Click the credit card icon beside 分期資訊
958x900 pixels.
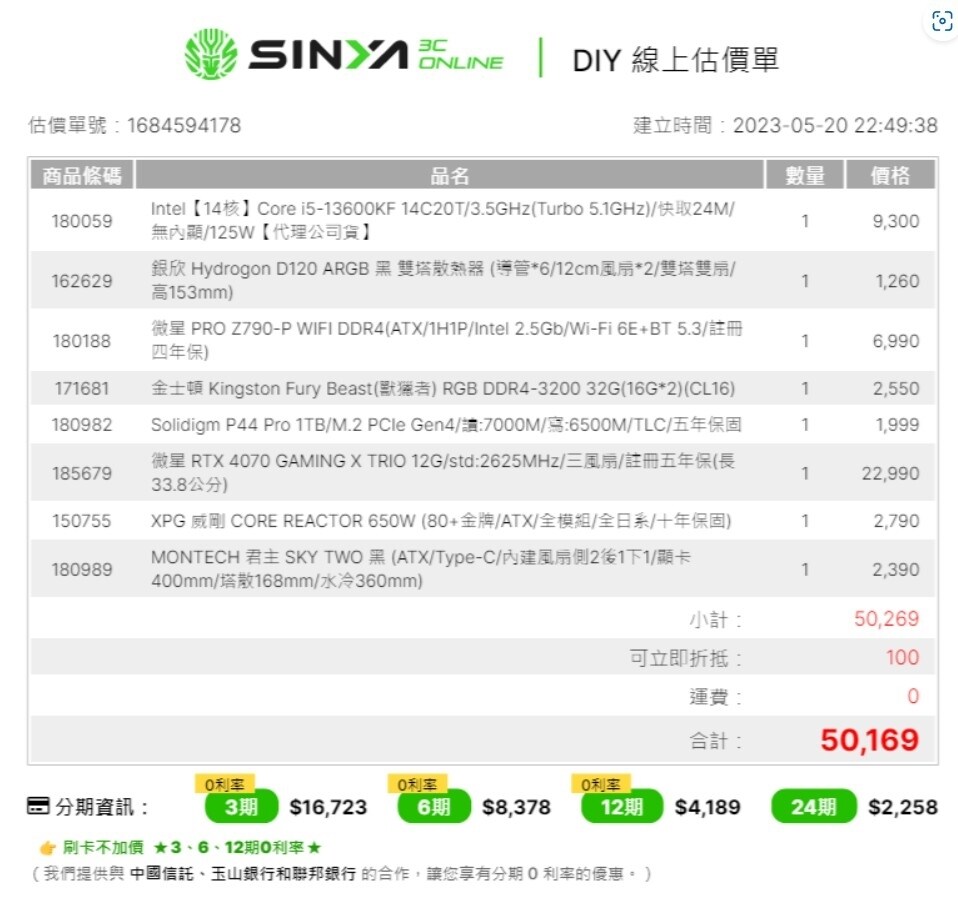(38, 806)
